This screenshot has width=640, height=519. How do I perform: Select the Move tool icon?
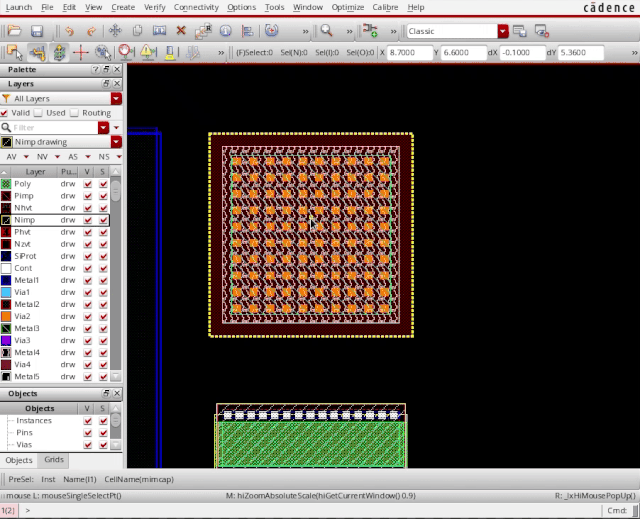(x=114, y=31)
